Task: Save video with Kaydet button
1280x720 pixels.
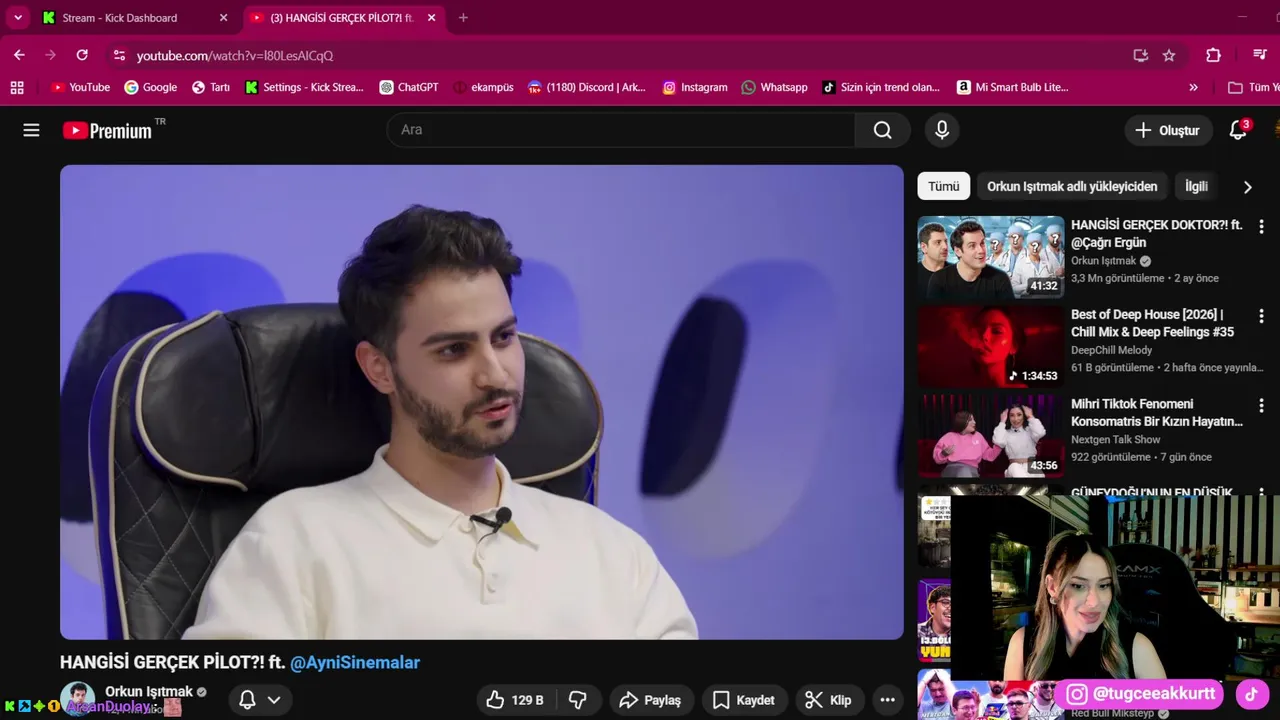Action: coord(745,700)
